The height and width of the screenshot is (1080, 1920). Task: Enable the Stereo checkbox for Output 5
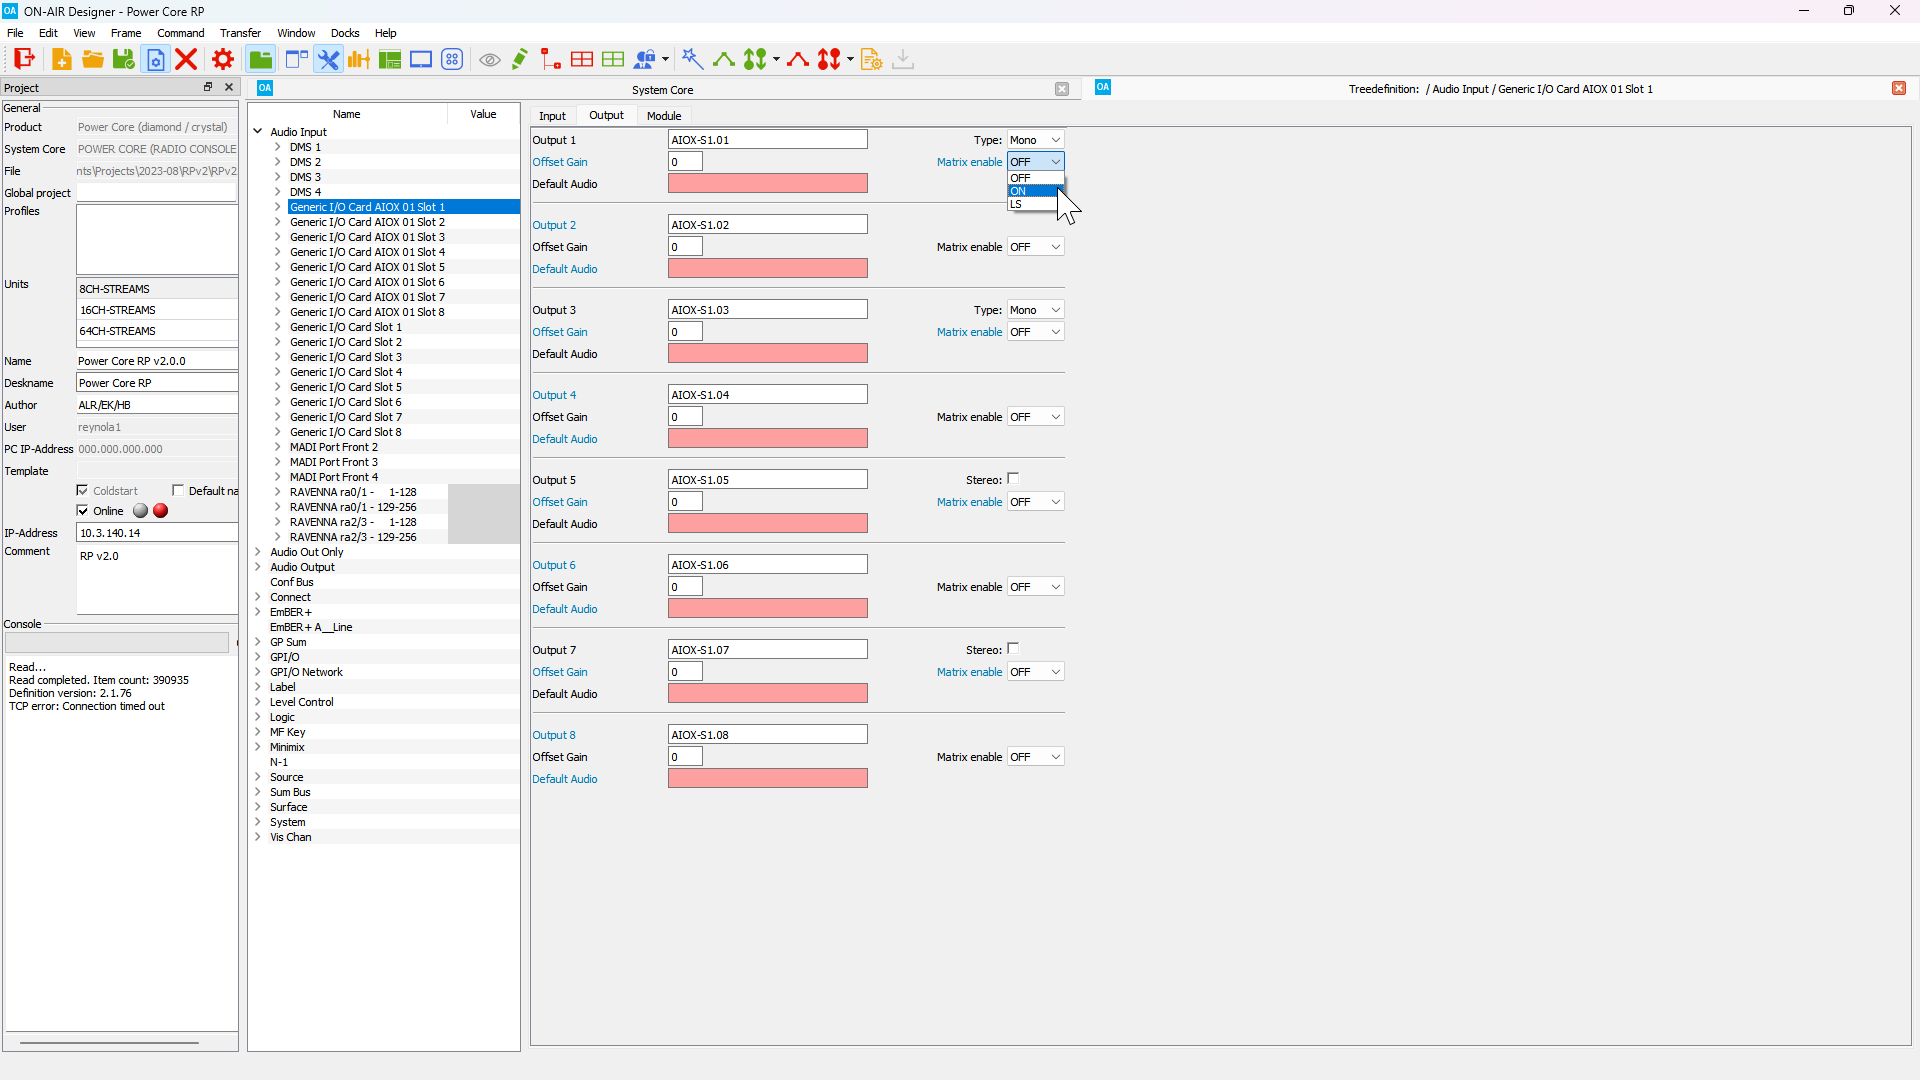click(x=1013, y=479)
